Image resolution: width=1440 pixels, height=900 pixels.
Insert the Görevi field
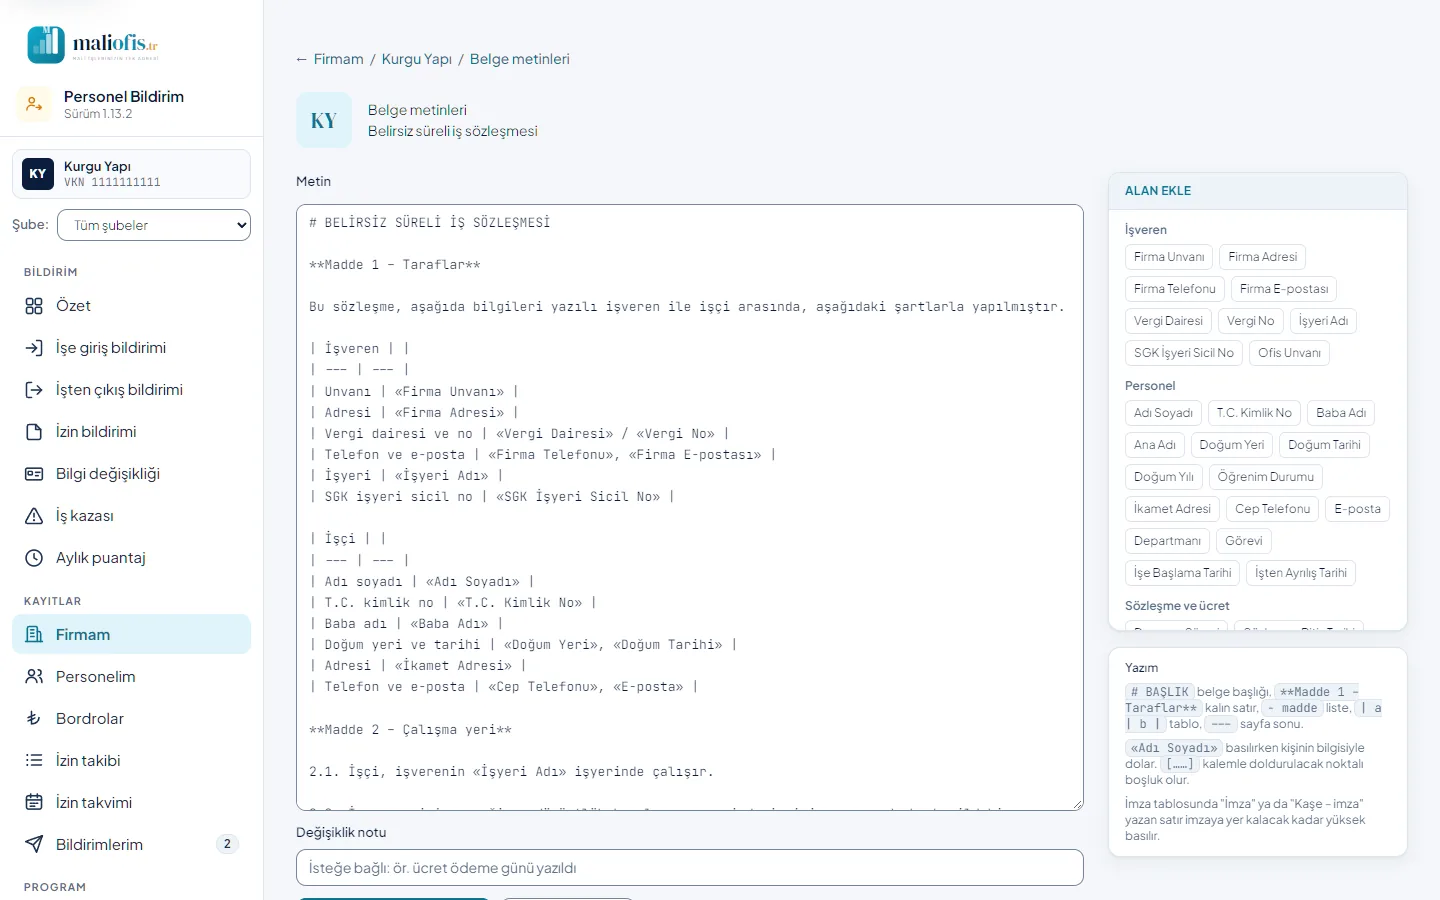[x=1244, y=541]
